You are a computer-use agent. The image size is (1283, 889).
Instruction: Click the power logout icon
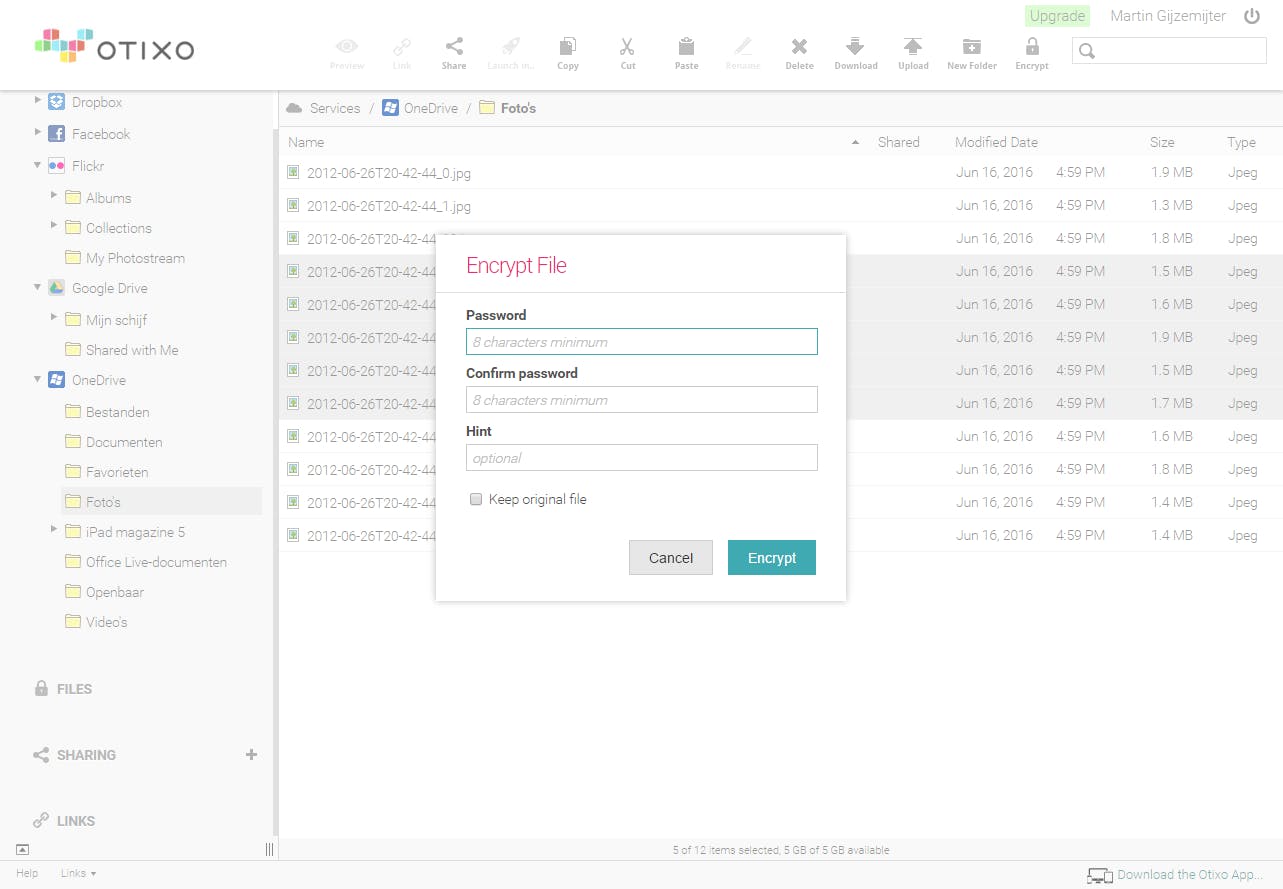click(x=1252, y=16)
